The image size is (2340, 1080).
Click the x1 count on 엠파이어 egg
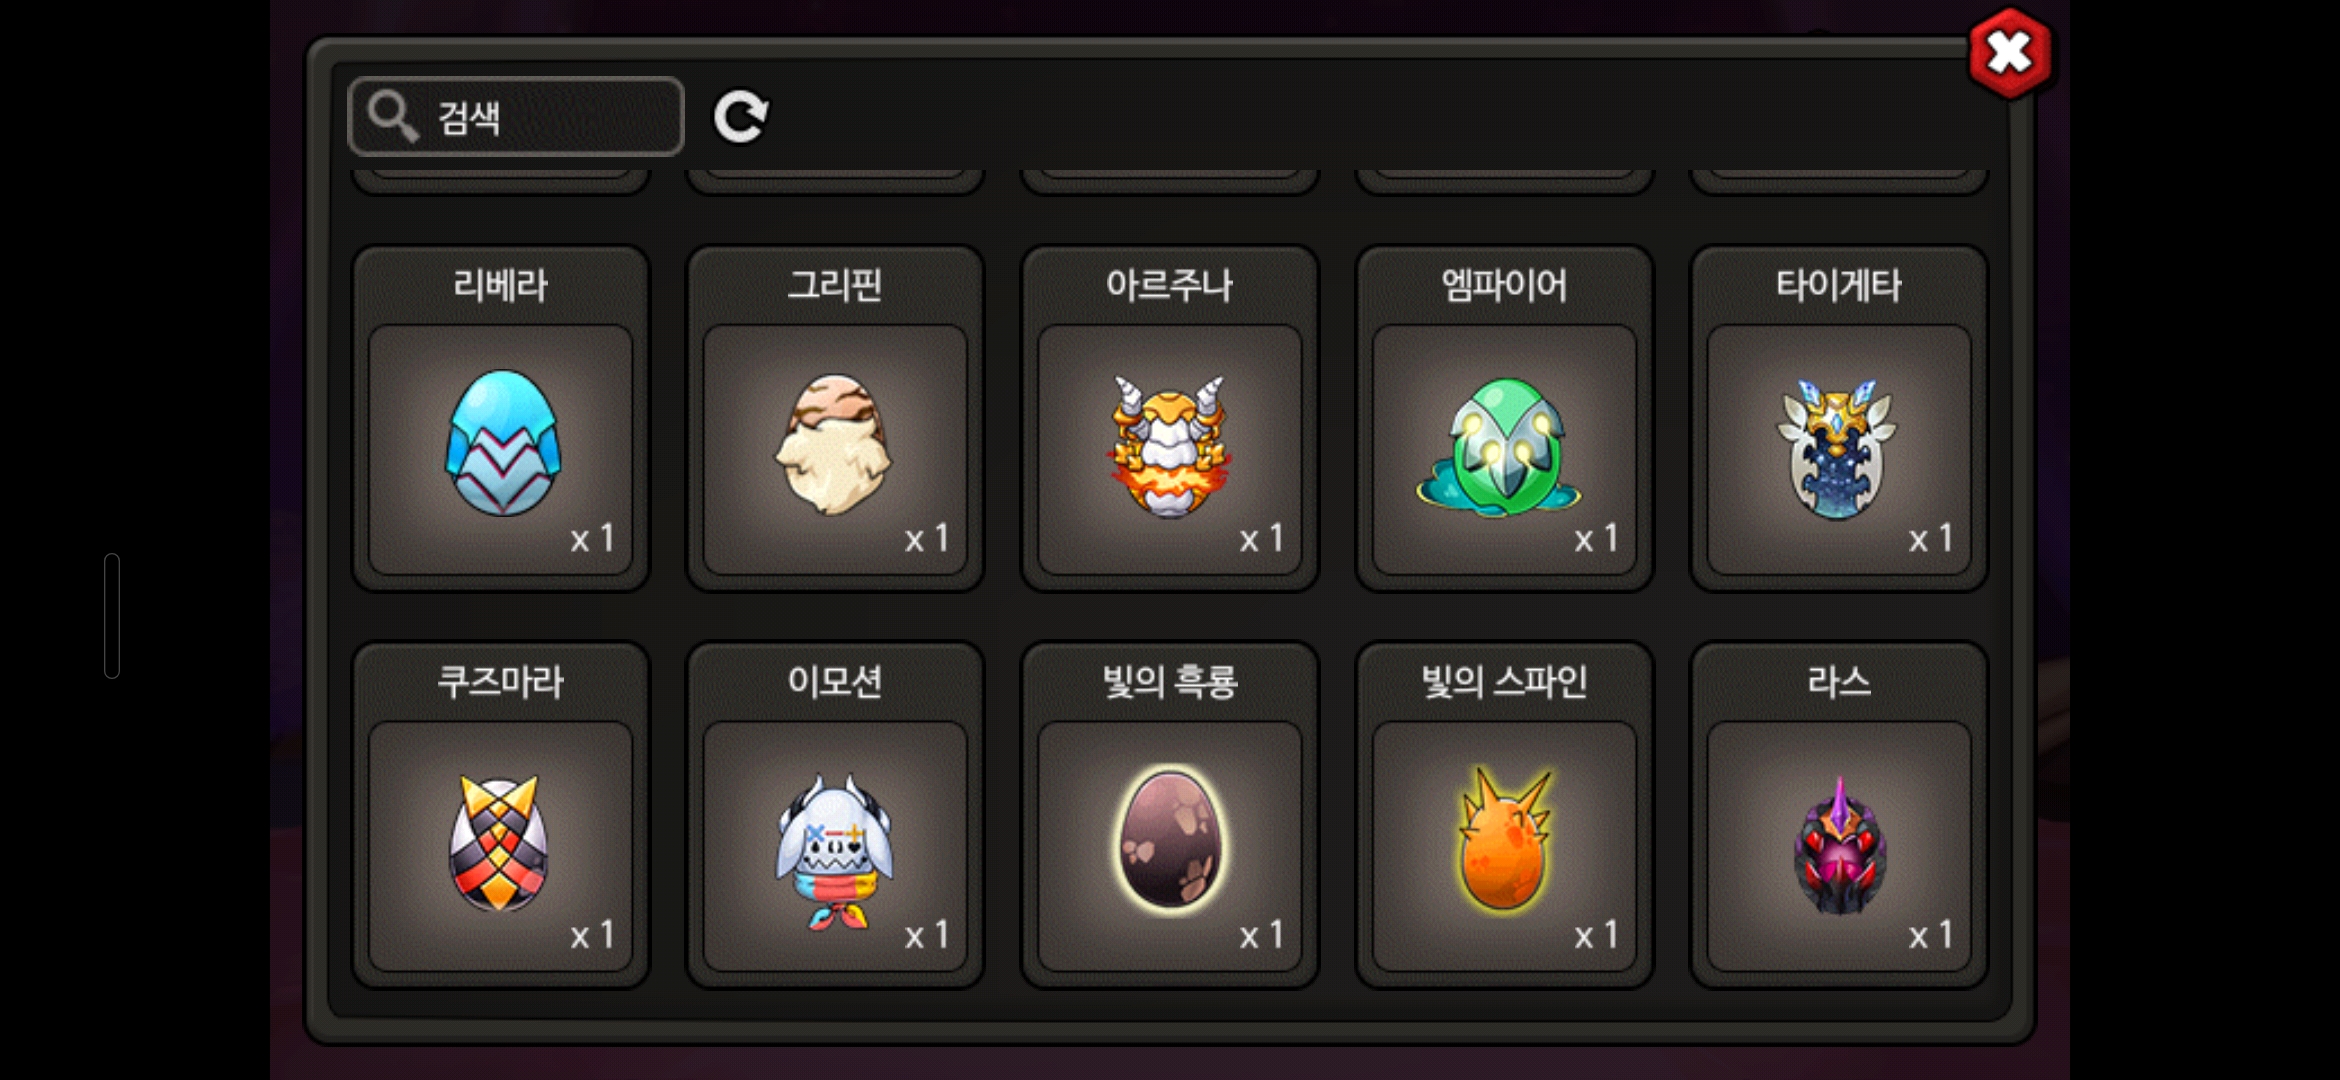(x=1597, y=539)
